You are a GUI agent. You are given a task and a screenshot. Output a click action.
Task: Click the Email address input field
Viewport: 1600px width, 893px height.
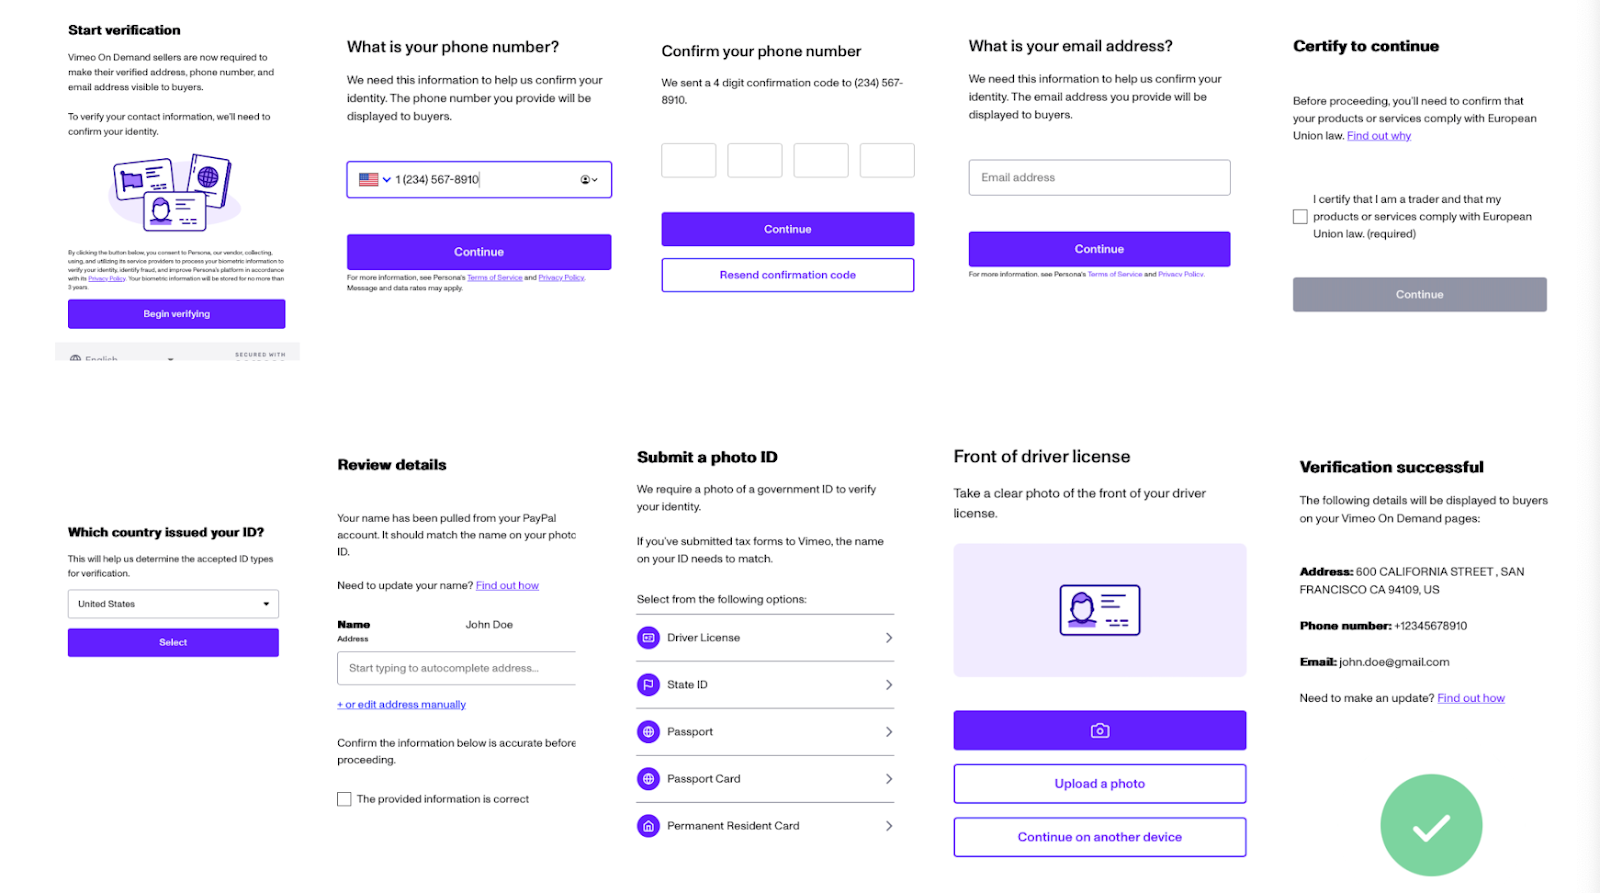1099,178
